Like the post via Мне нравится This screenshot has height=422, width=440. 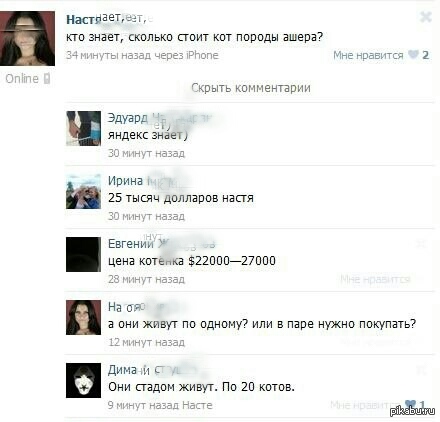click(x=368, y=55)
